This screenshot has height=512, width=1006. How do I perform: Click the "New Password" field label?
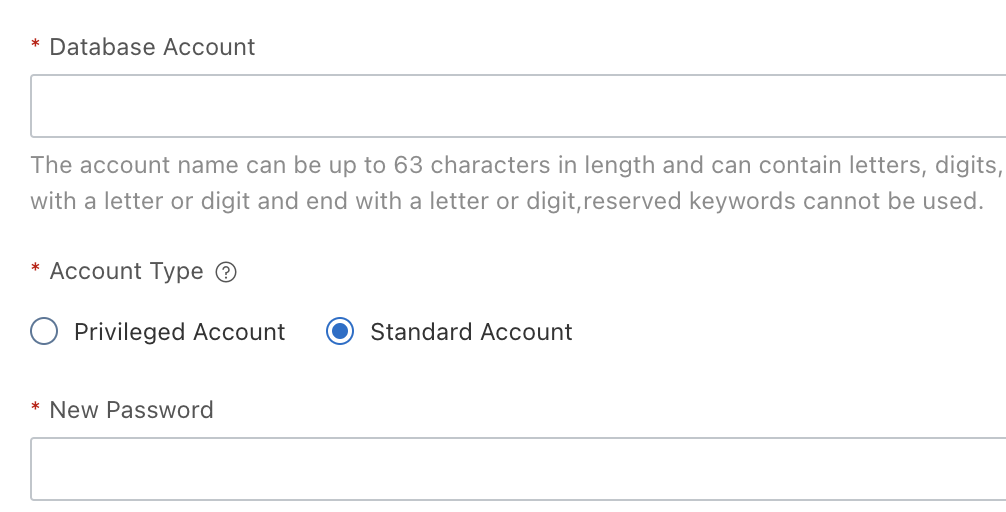click(131, 410)
